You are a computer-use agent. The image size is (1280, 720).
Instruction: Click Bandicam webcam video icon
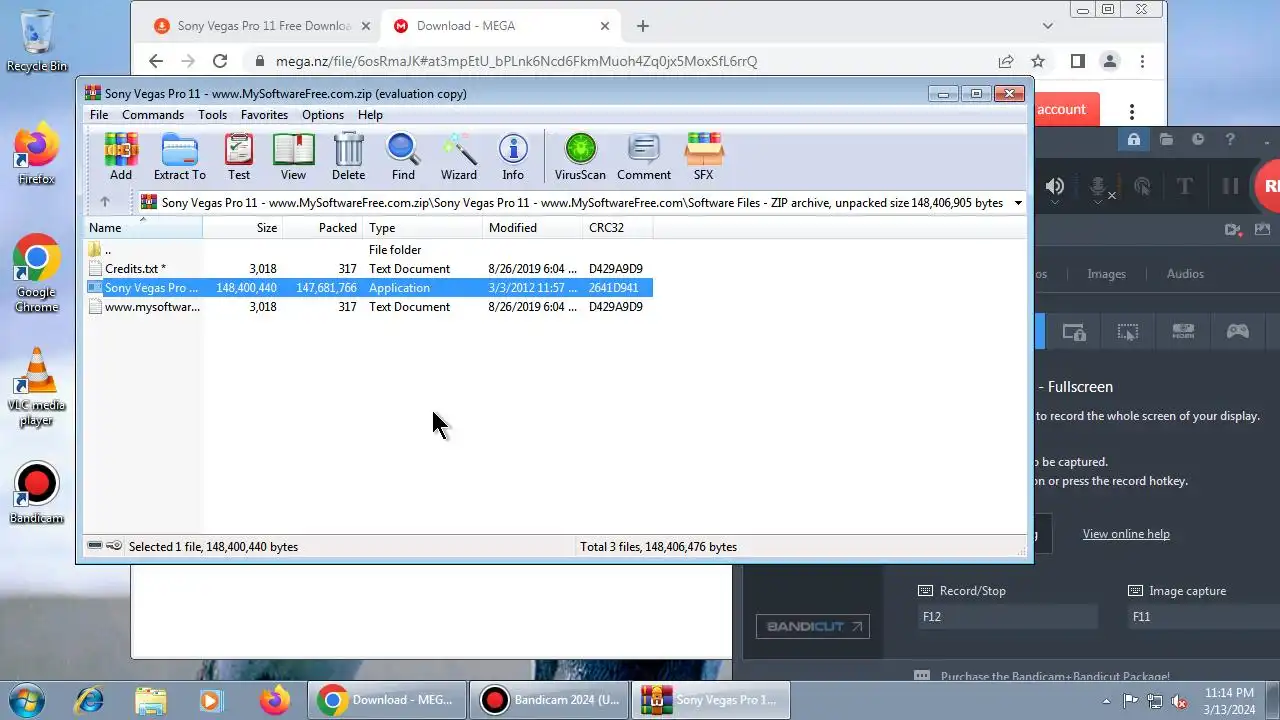tap(1233, 229)
